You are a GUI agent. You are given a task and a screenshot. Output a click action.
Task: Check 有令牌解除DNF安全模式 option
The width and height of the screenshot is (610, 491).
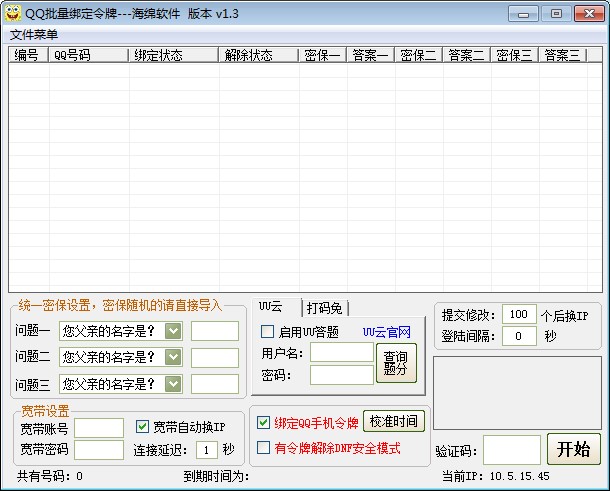[264, 448]
